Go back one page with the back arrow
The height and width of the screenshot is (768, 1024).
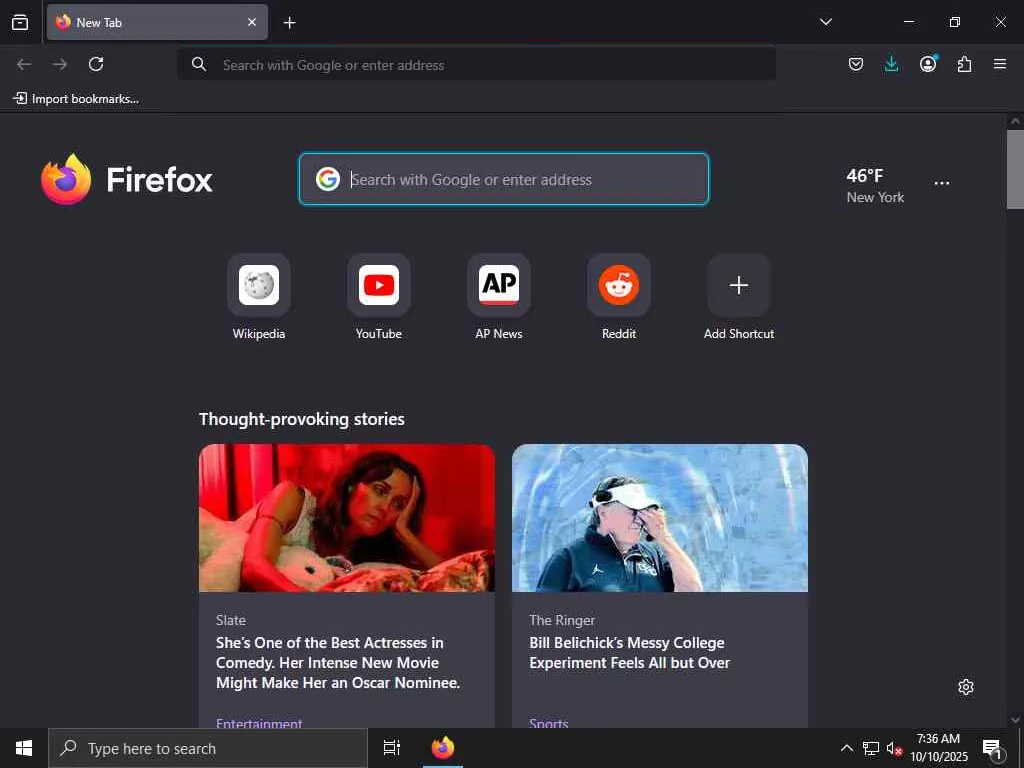[24, 64]
